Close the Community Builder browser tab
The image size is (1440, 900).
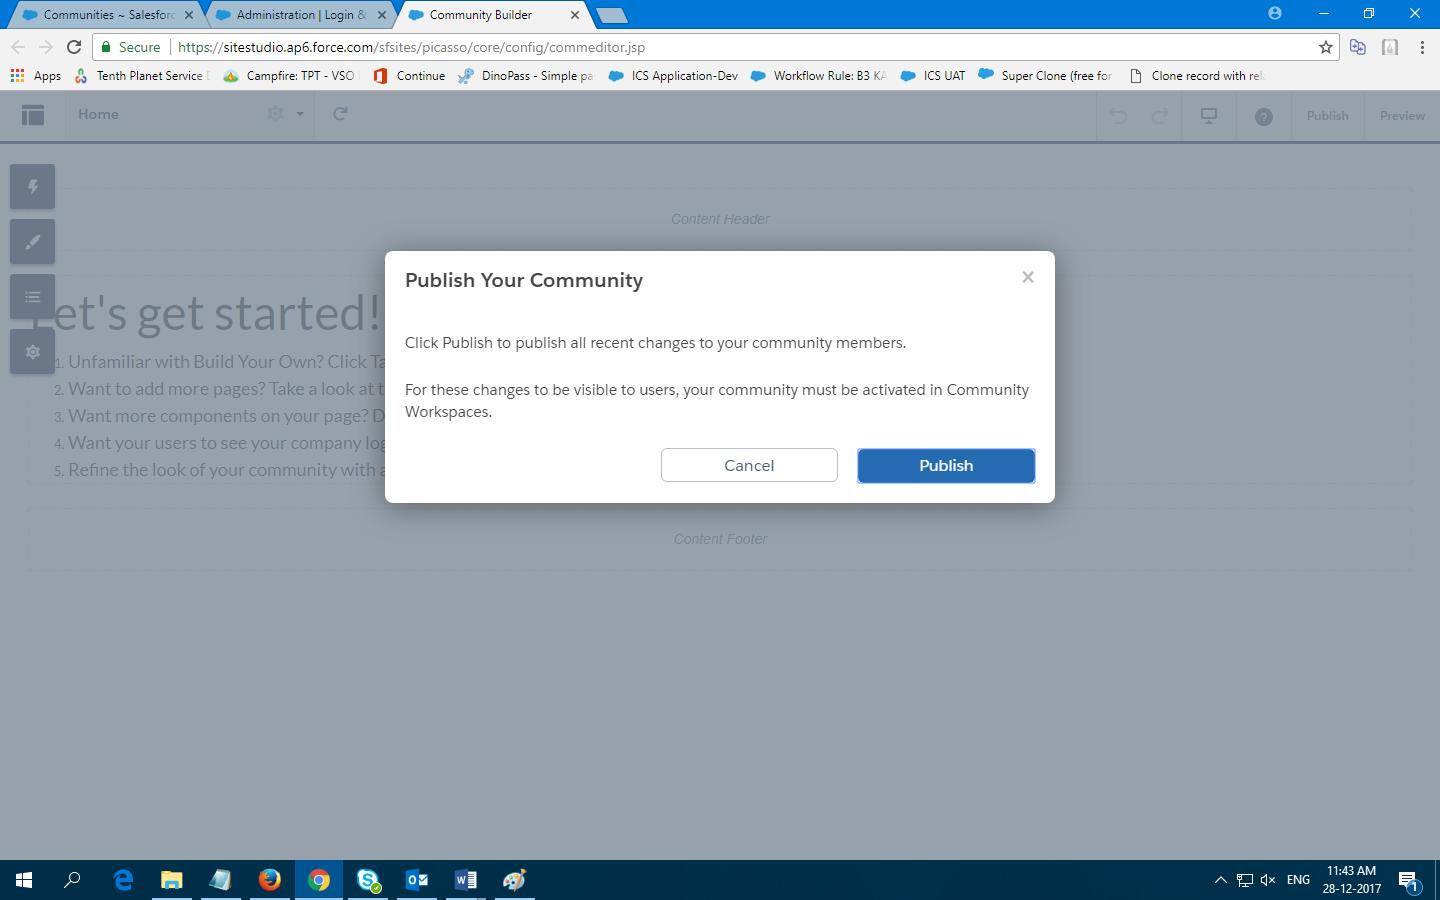pos(574,15)
